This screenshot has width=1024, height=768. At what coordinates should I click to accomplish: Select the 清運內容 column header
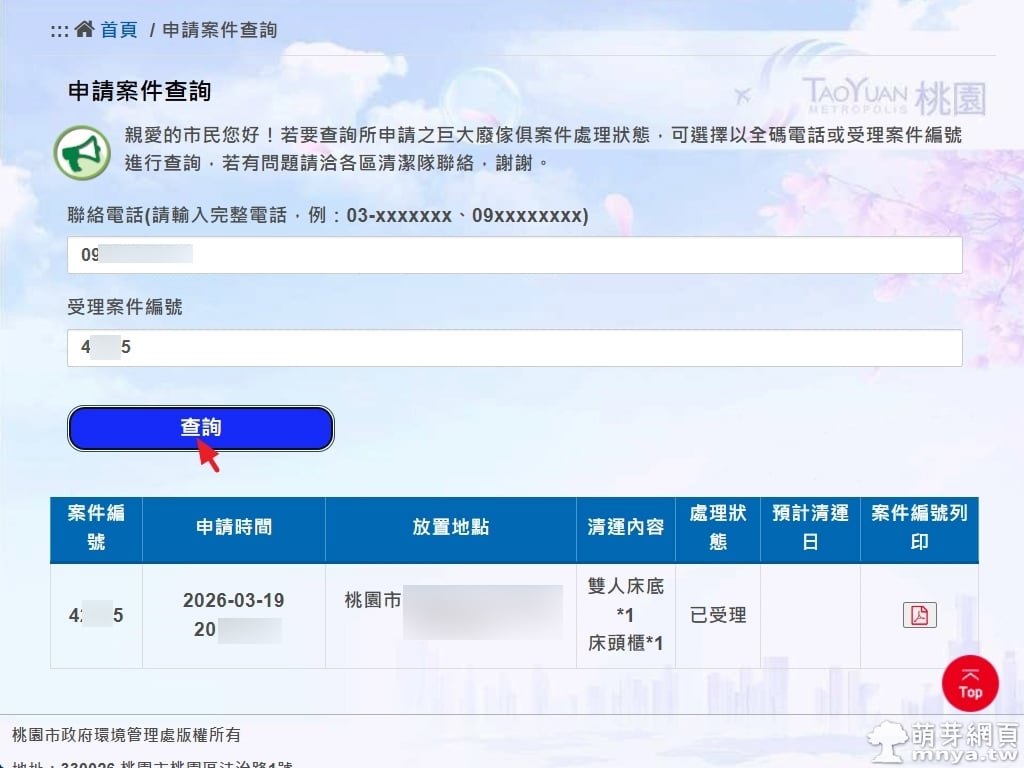coord(625,528)
